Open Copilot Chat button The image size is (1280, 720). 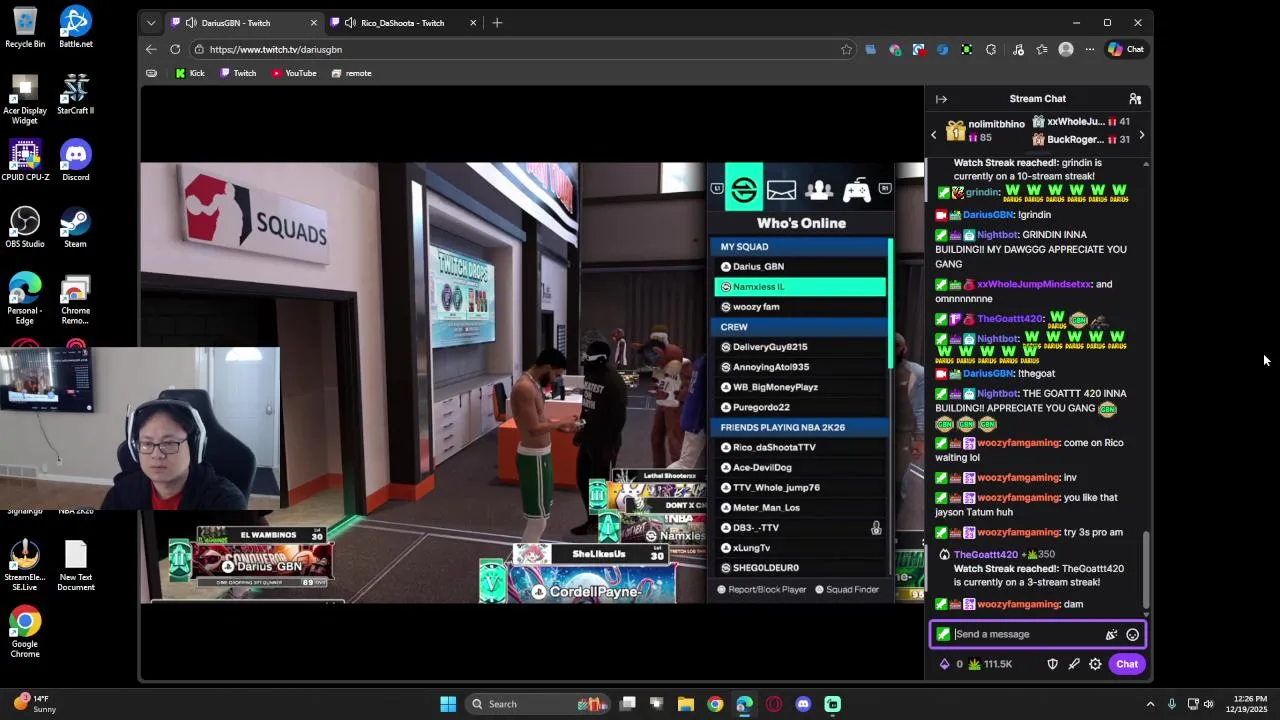[1126, 49]
